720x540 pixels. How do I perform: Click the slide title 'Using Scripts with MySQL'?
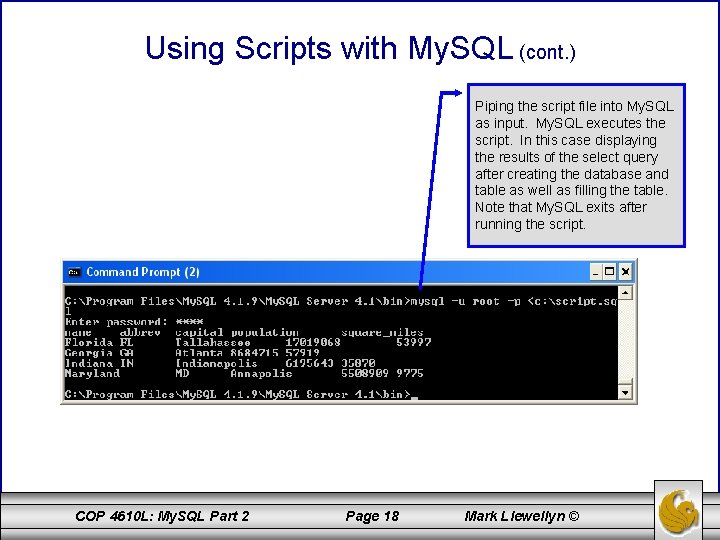coord(329,48)
